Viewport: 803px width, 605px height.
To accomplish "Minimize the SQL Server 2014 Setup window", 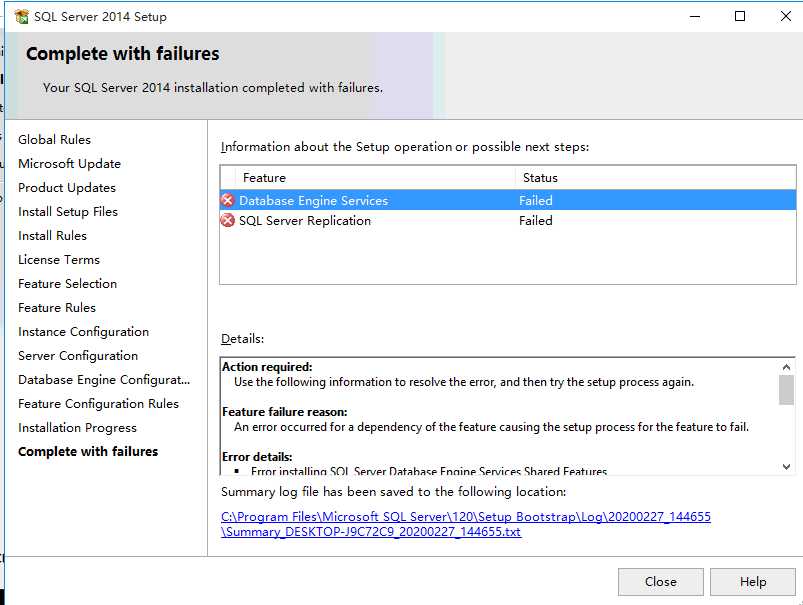I will tap(694, 16).
